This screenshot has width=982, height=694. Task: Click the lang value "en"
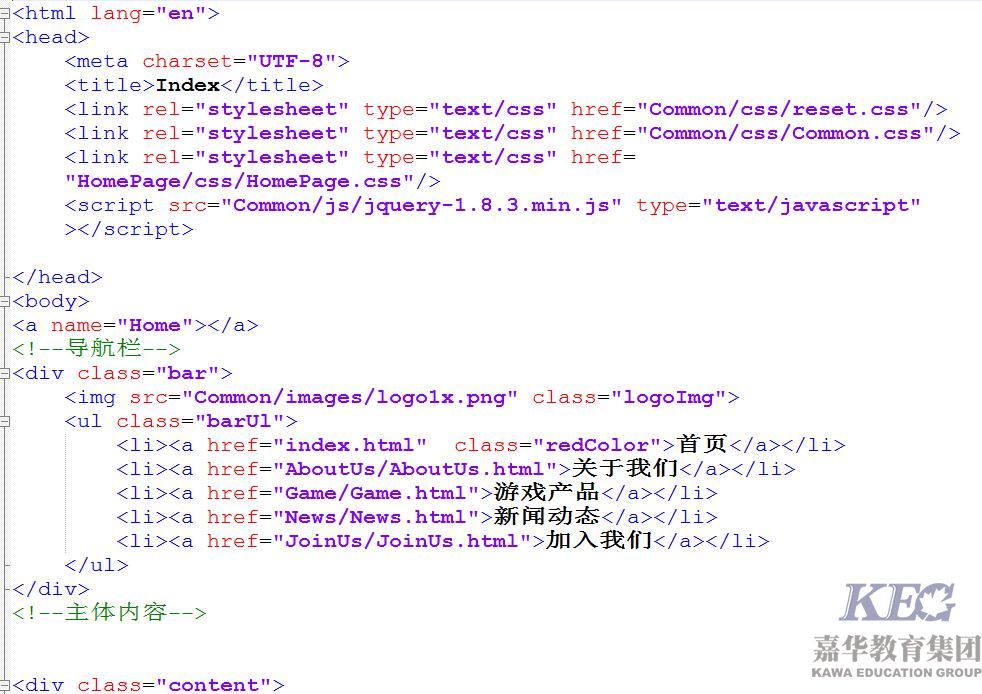pos(181,13)
